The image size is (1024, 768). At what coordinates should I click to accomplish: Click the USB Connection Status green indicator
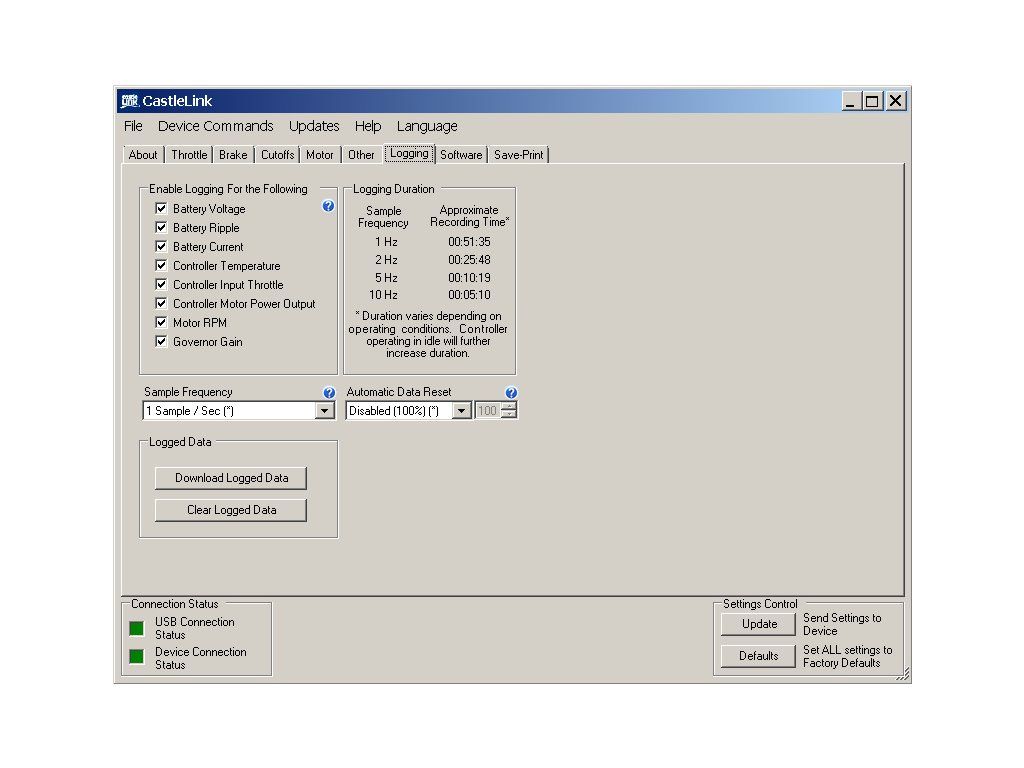[137, 628]
